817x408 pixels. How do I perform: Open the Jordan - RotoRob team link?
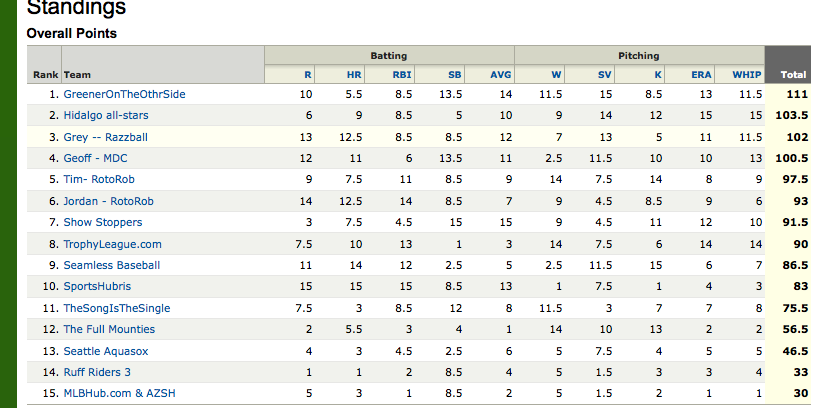pyautogui.click(x=108, y=201)
